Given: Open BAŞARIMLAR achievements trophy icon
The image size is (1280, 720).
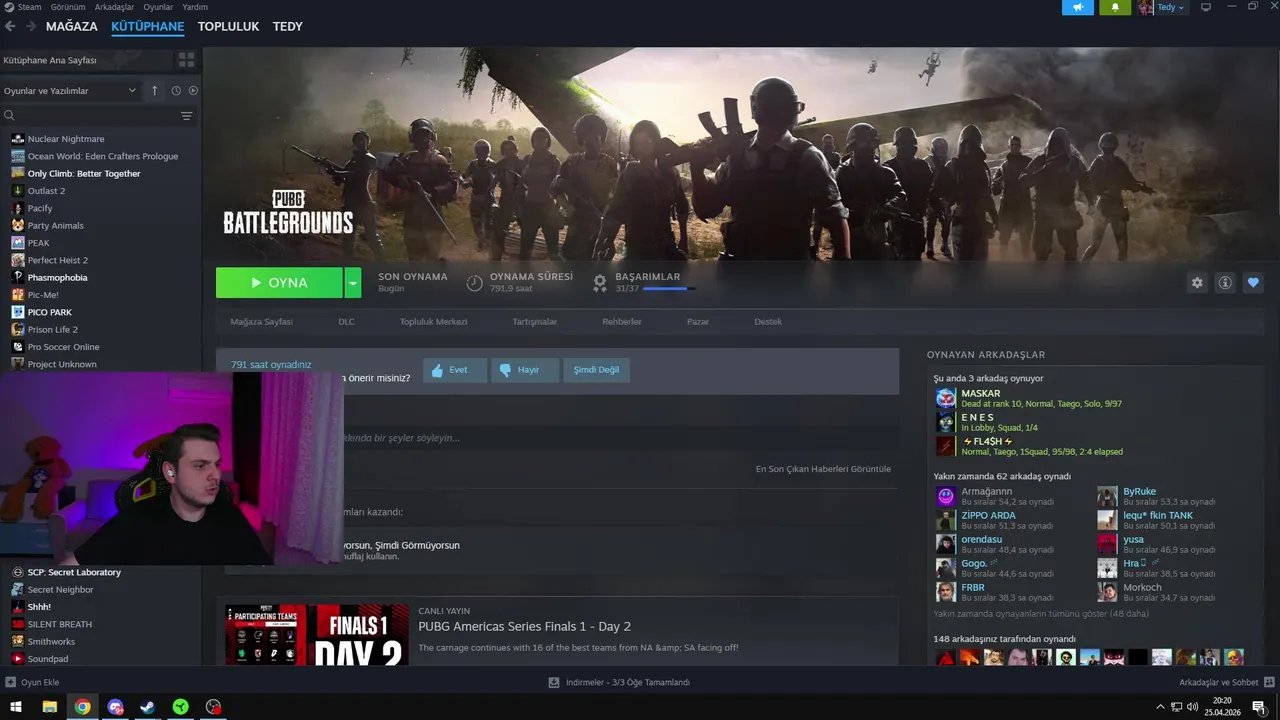Looking at the screenshot, I should 600,283.
